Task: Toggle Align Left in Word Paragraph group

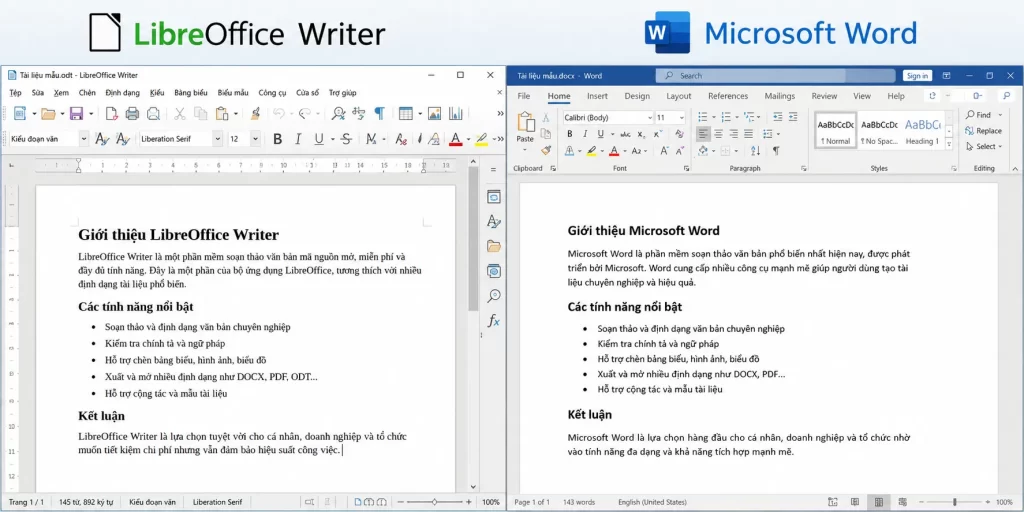Action: pyautogui.click(x=703, y=134)
